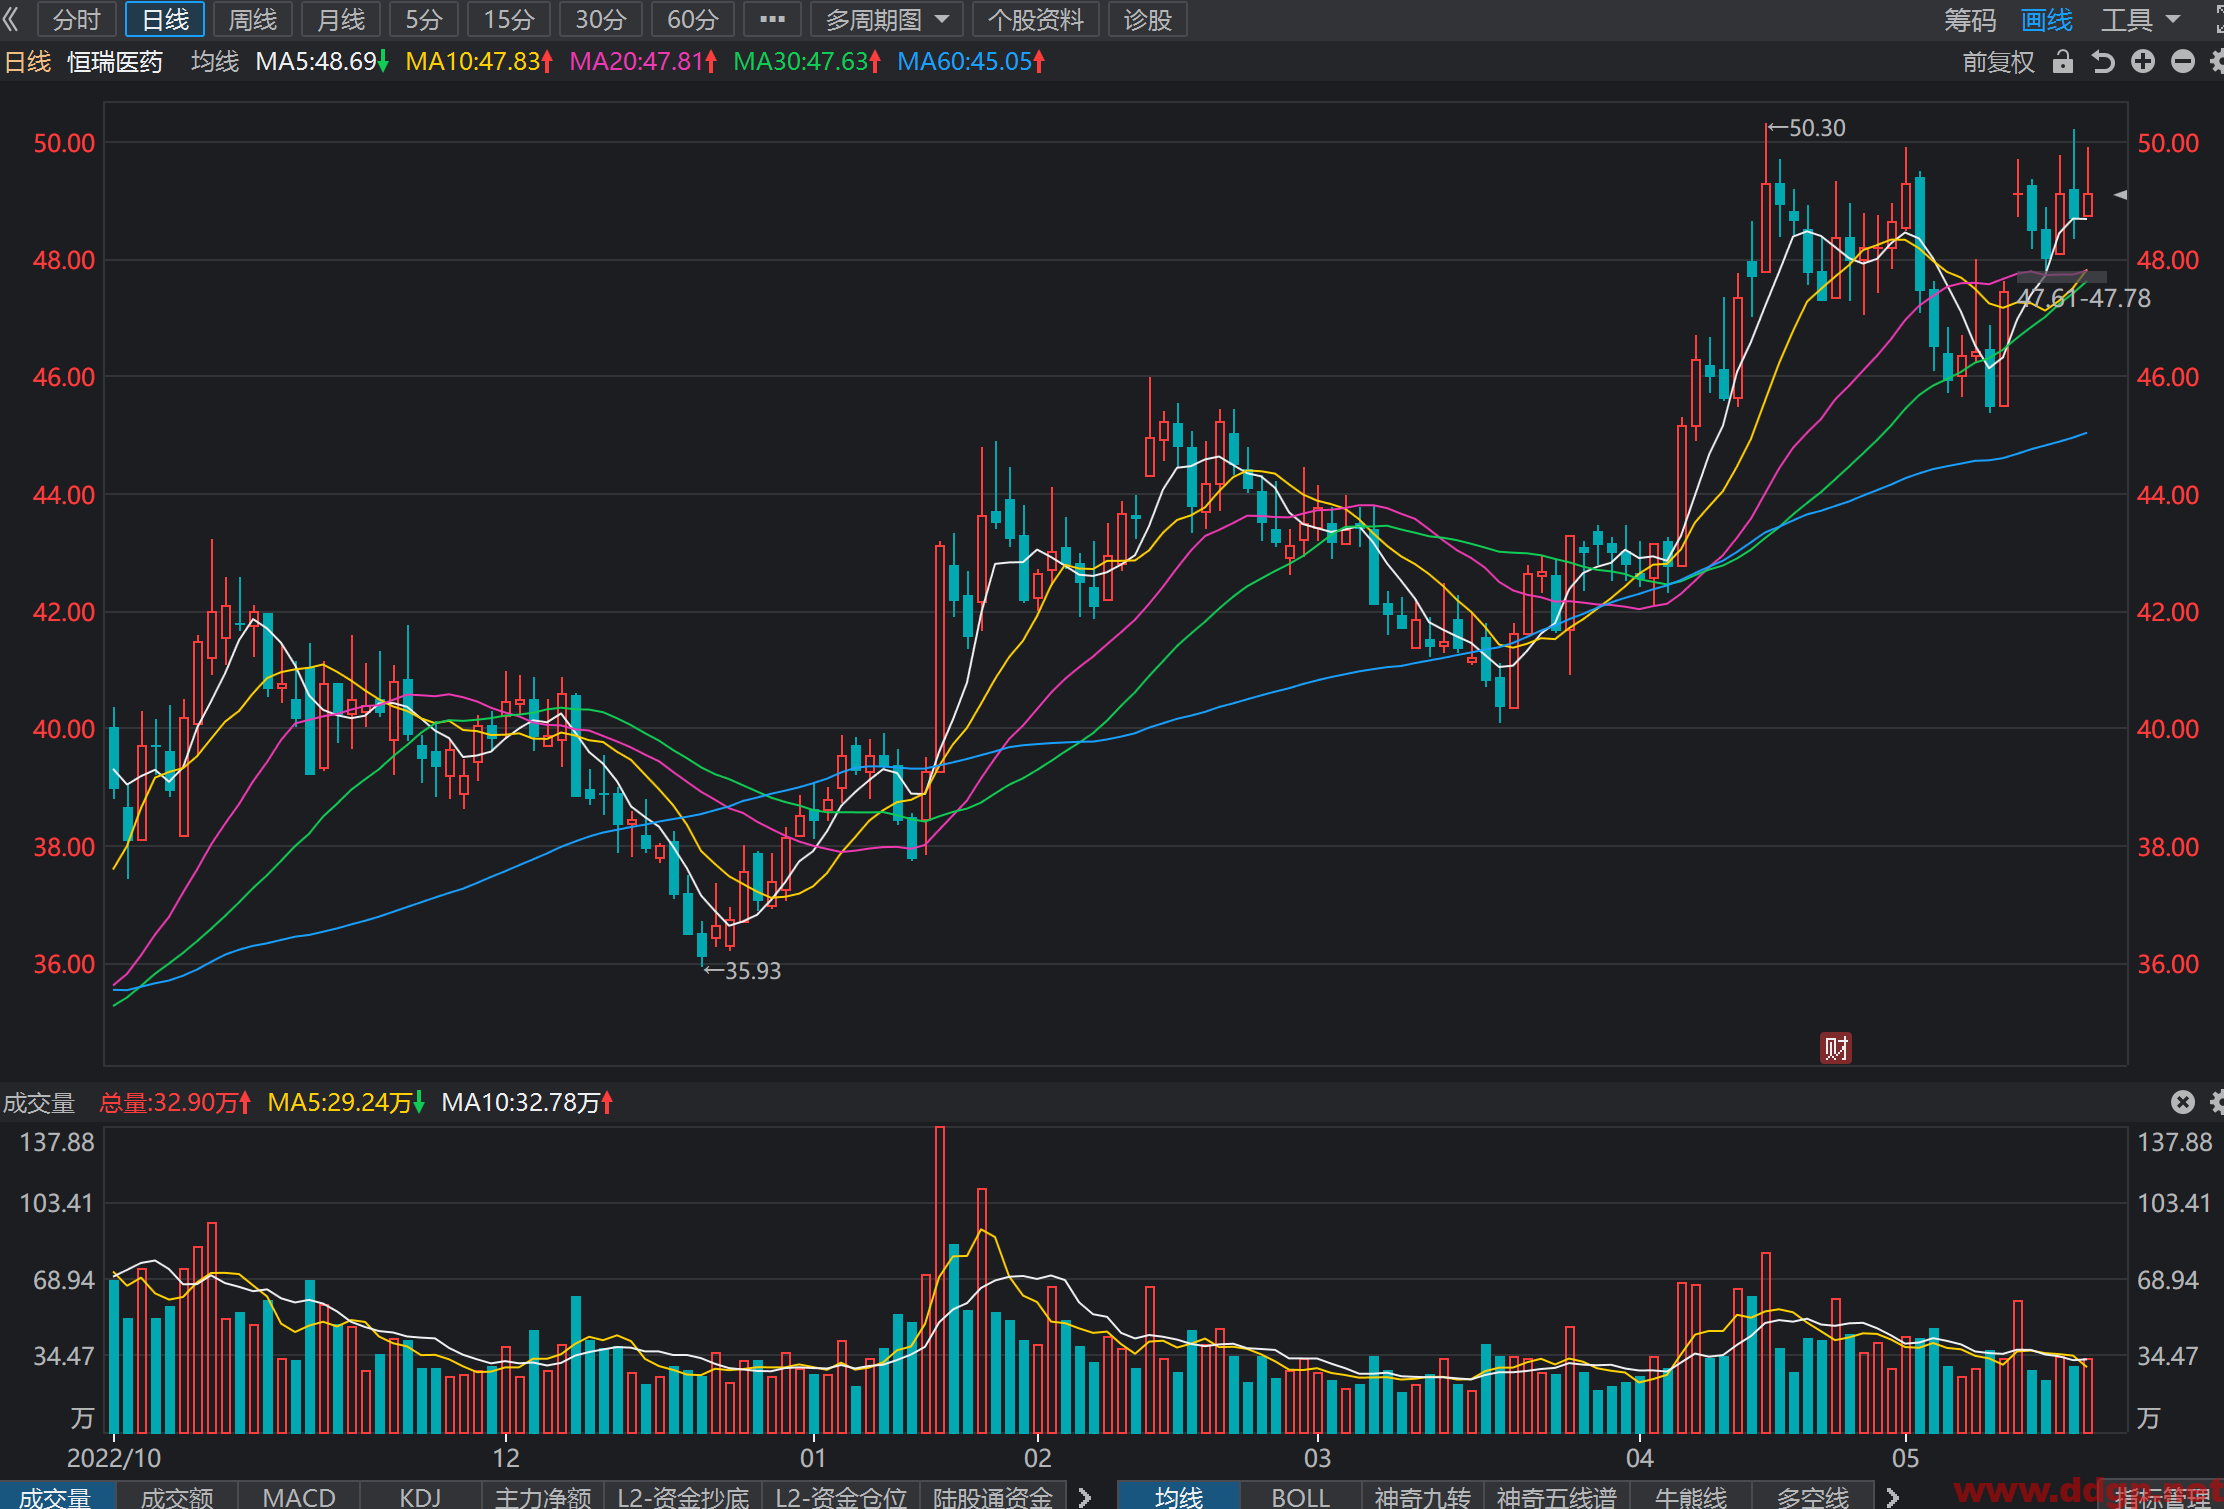Toggle the 筹码 chip distribution panel
The height and width of the screenshot is (1509, 2224).
(x=1970, y=19)
